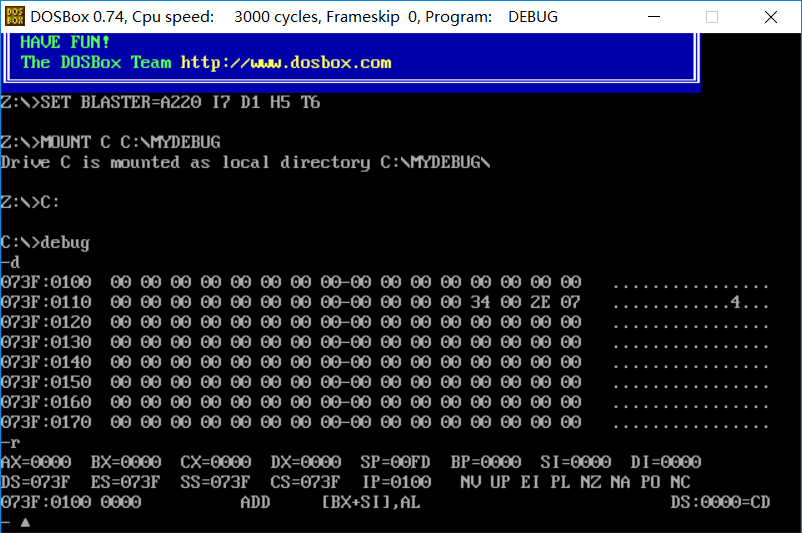
Task: Click the DS:0000=CD value
Action: coord(721,502)
